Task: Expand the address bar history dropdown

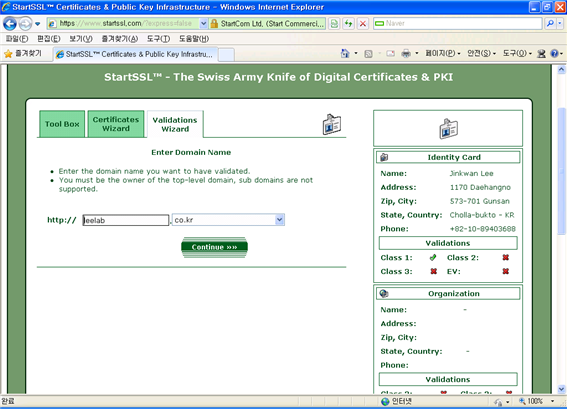Action: (x=204, y=24)
